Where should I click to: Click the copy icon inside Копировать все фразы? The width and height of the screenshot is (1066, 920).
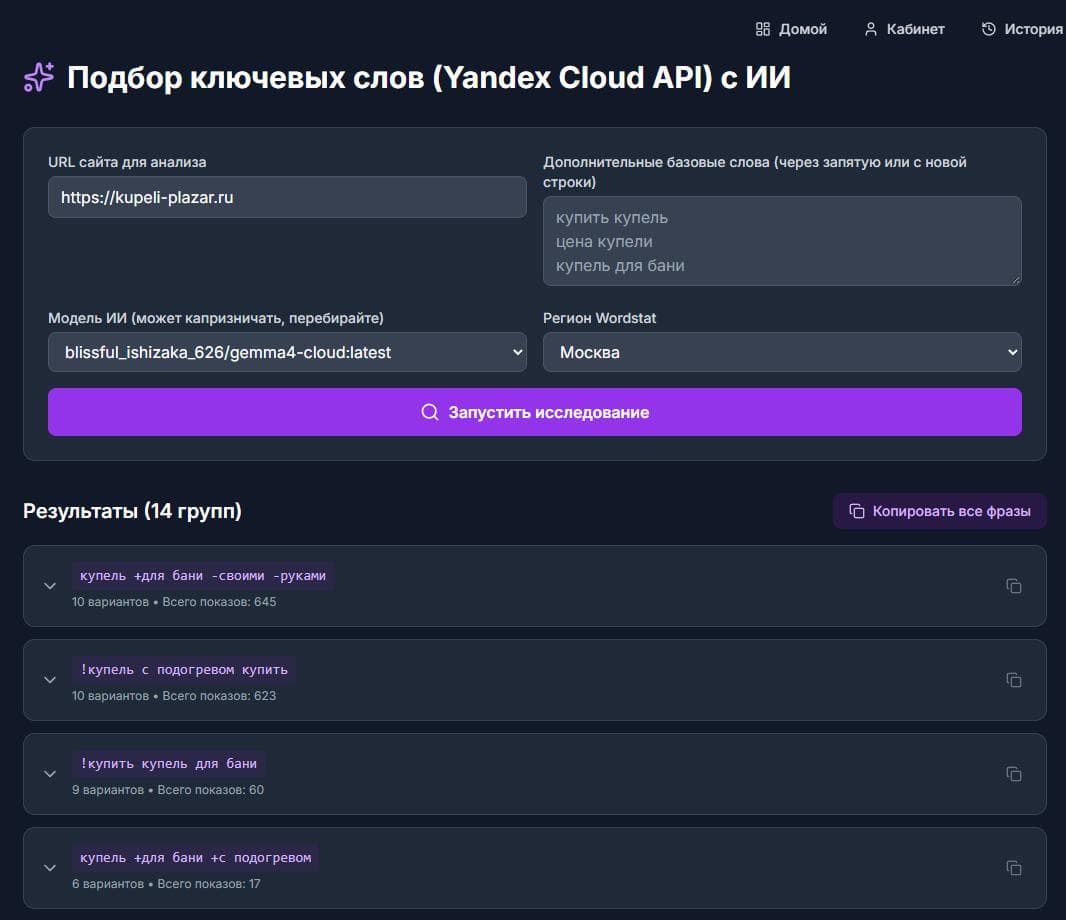857,511
